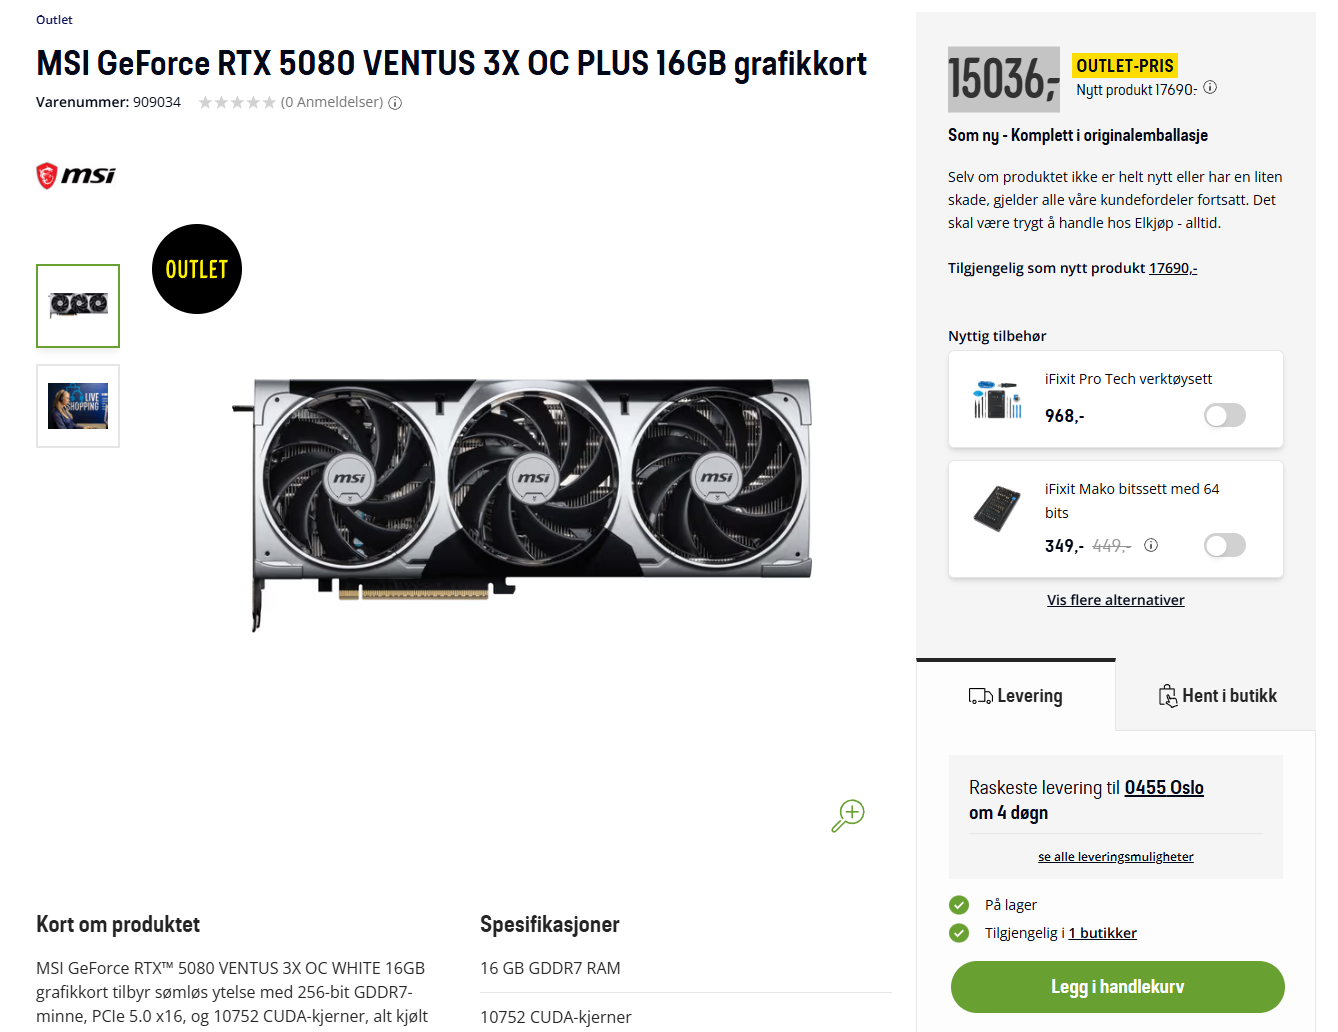Click the MSI brand logo
The height and width of the screenshot is (1032, 1338).
76,176
